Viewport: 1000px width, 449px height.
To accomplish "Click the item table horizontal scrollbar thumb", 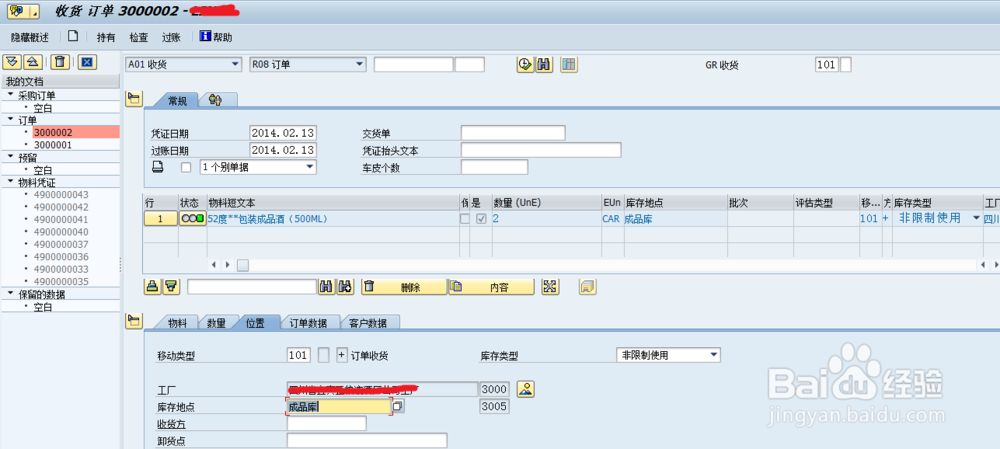I will (x=243, y=265).
